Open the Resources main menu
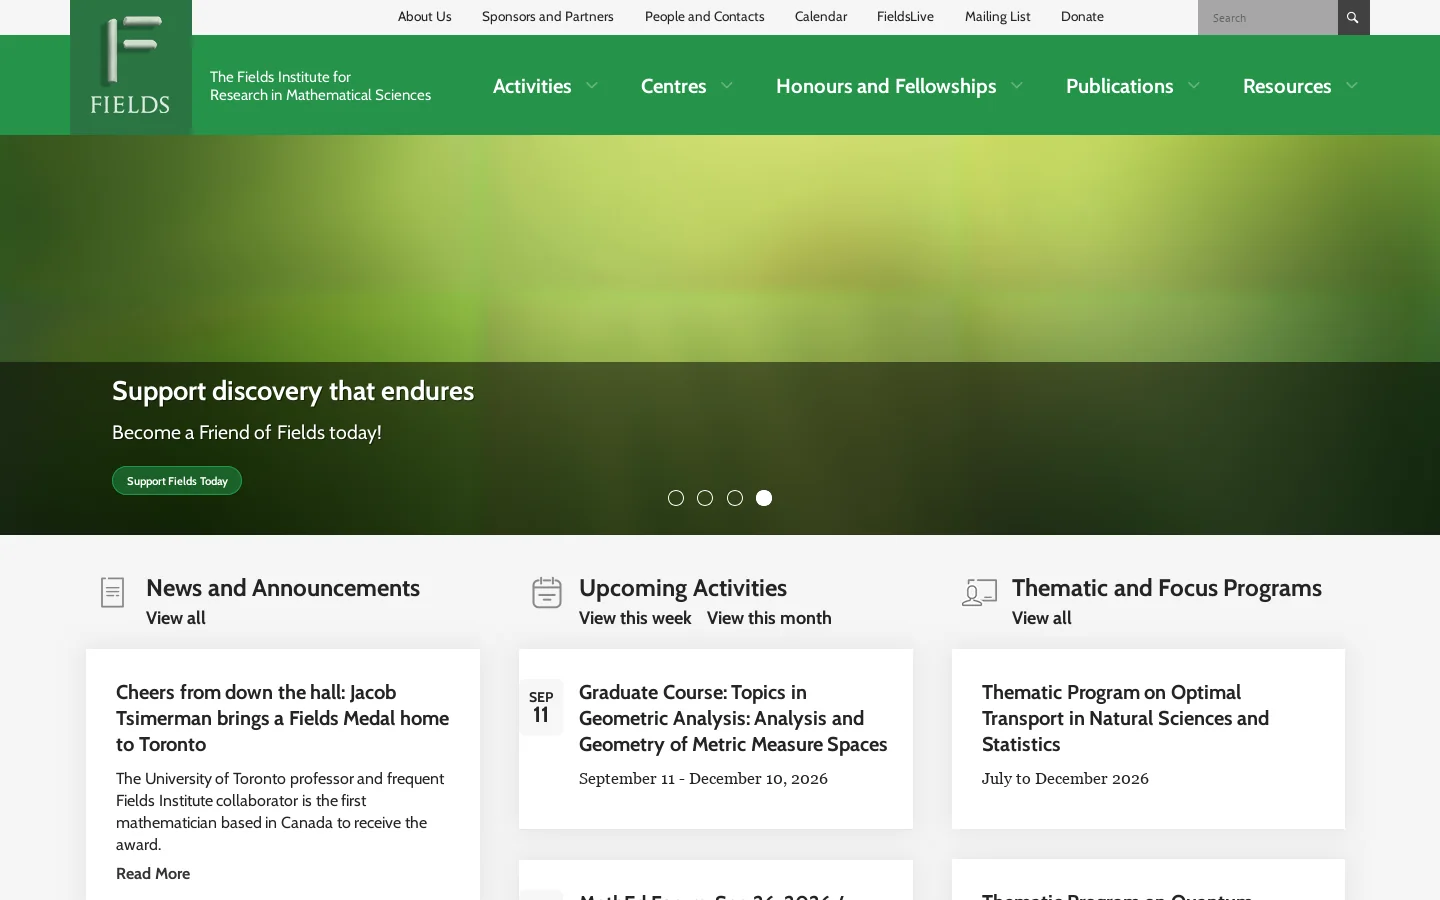This screenshot has height=900, width=1440. coord(1287,86)
